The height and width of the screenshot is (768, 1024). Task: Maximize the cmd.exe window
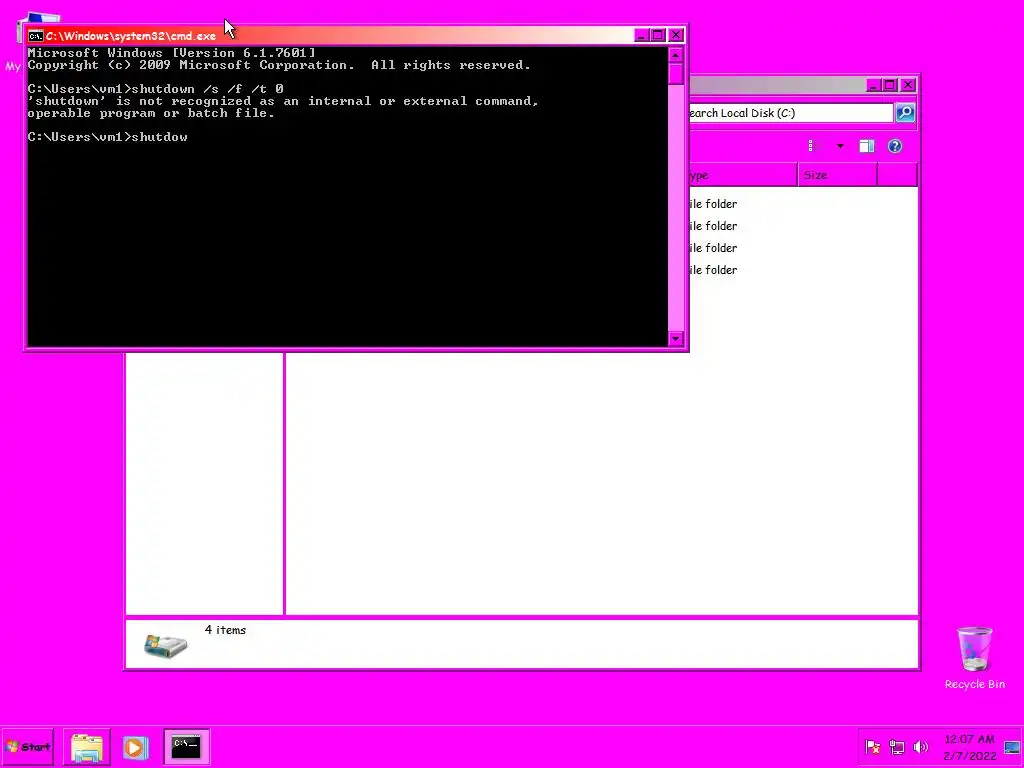click(658, 35)
